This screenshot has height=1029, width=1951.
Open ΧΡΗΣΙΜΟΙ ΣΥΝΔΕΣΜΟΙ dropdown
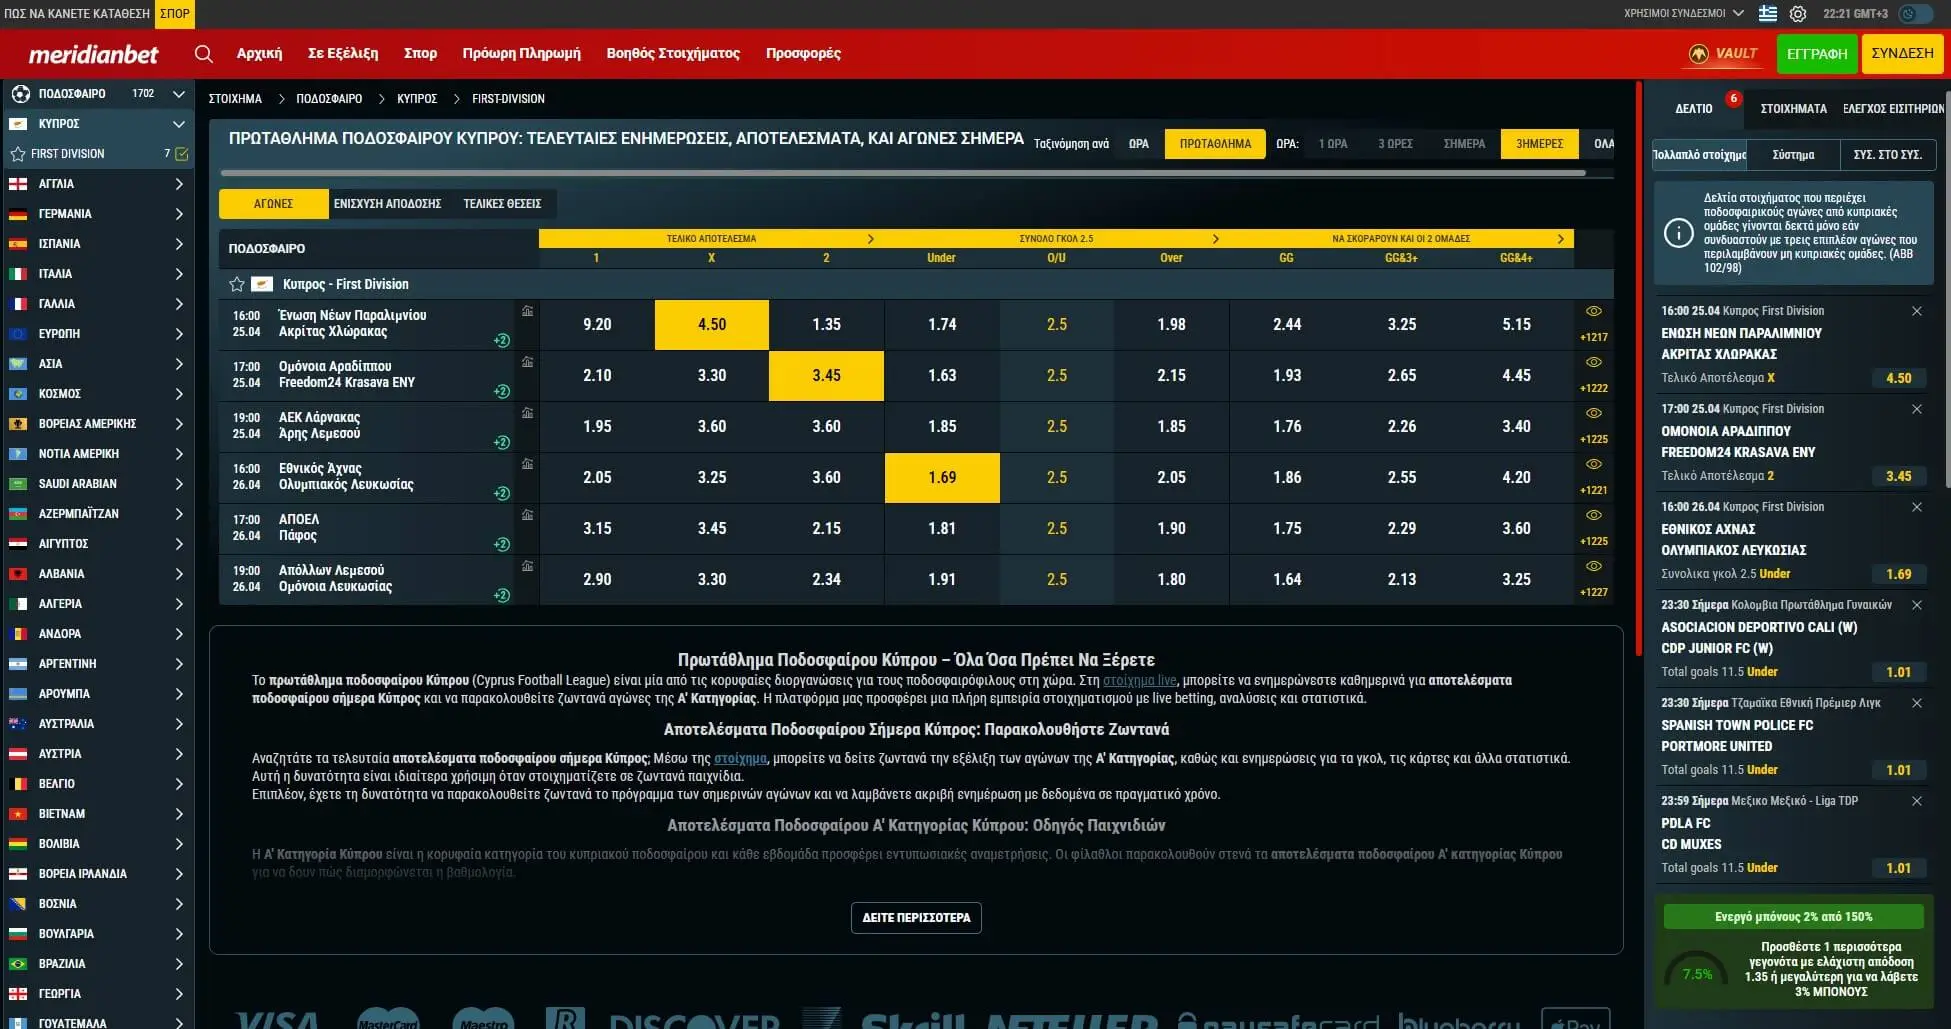(x=1684, y=14)
